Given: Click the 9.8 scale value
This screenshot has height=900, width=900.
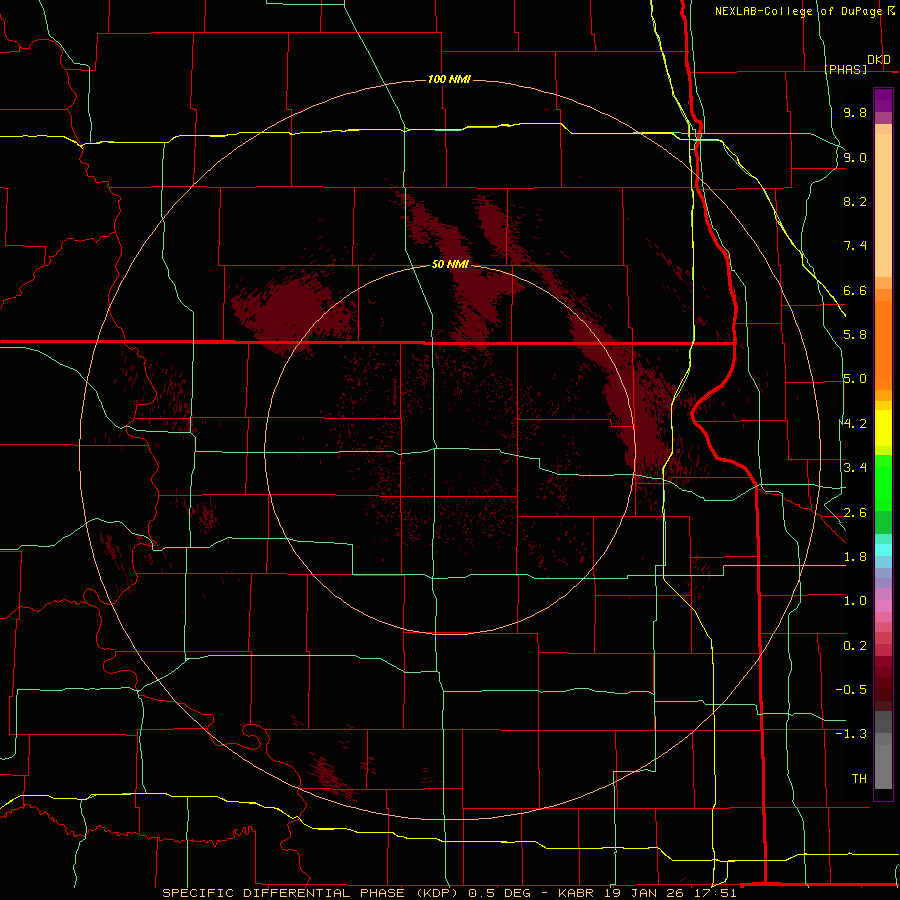Looking at the screenshot, I should 855,112.
